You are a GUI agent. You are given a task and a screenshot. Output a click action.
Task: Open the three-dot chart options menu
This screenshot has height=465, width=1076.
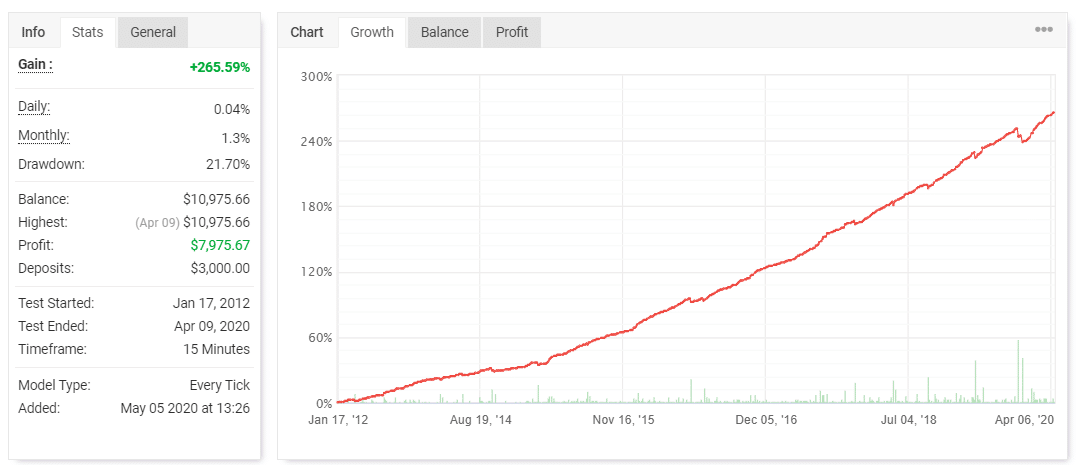(x=1043, y=30)
